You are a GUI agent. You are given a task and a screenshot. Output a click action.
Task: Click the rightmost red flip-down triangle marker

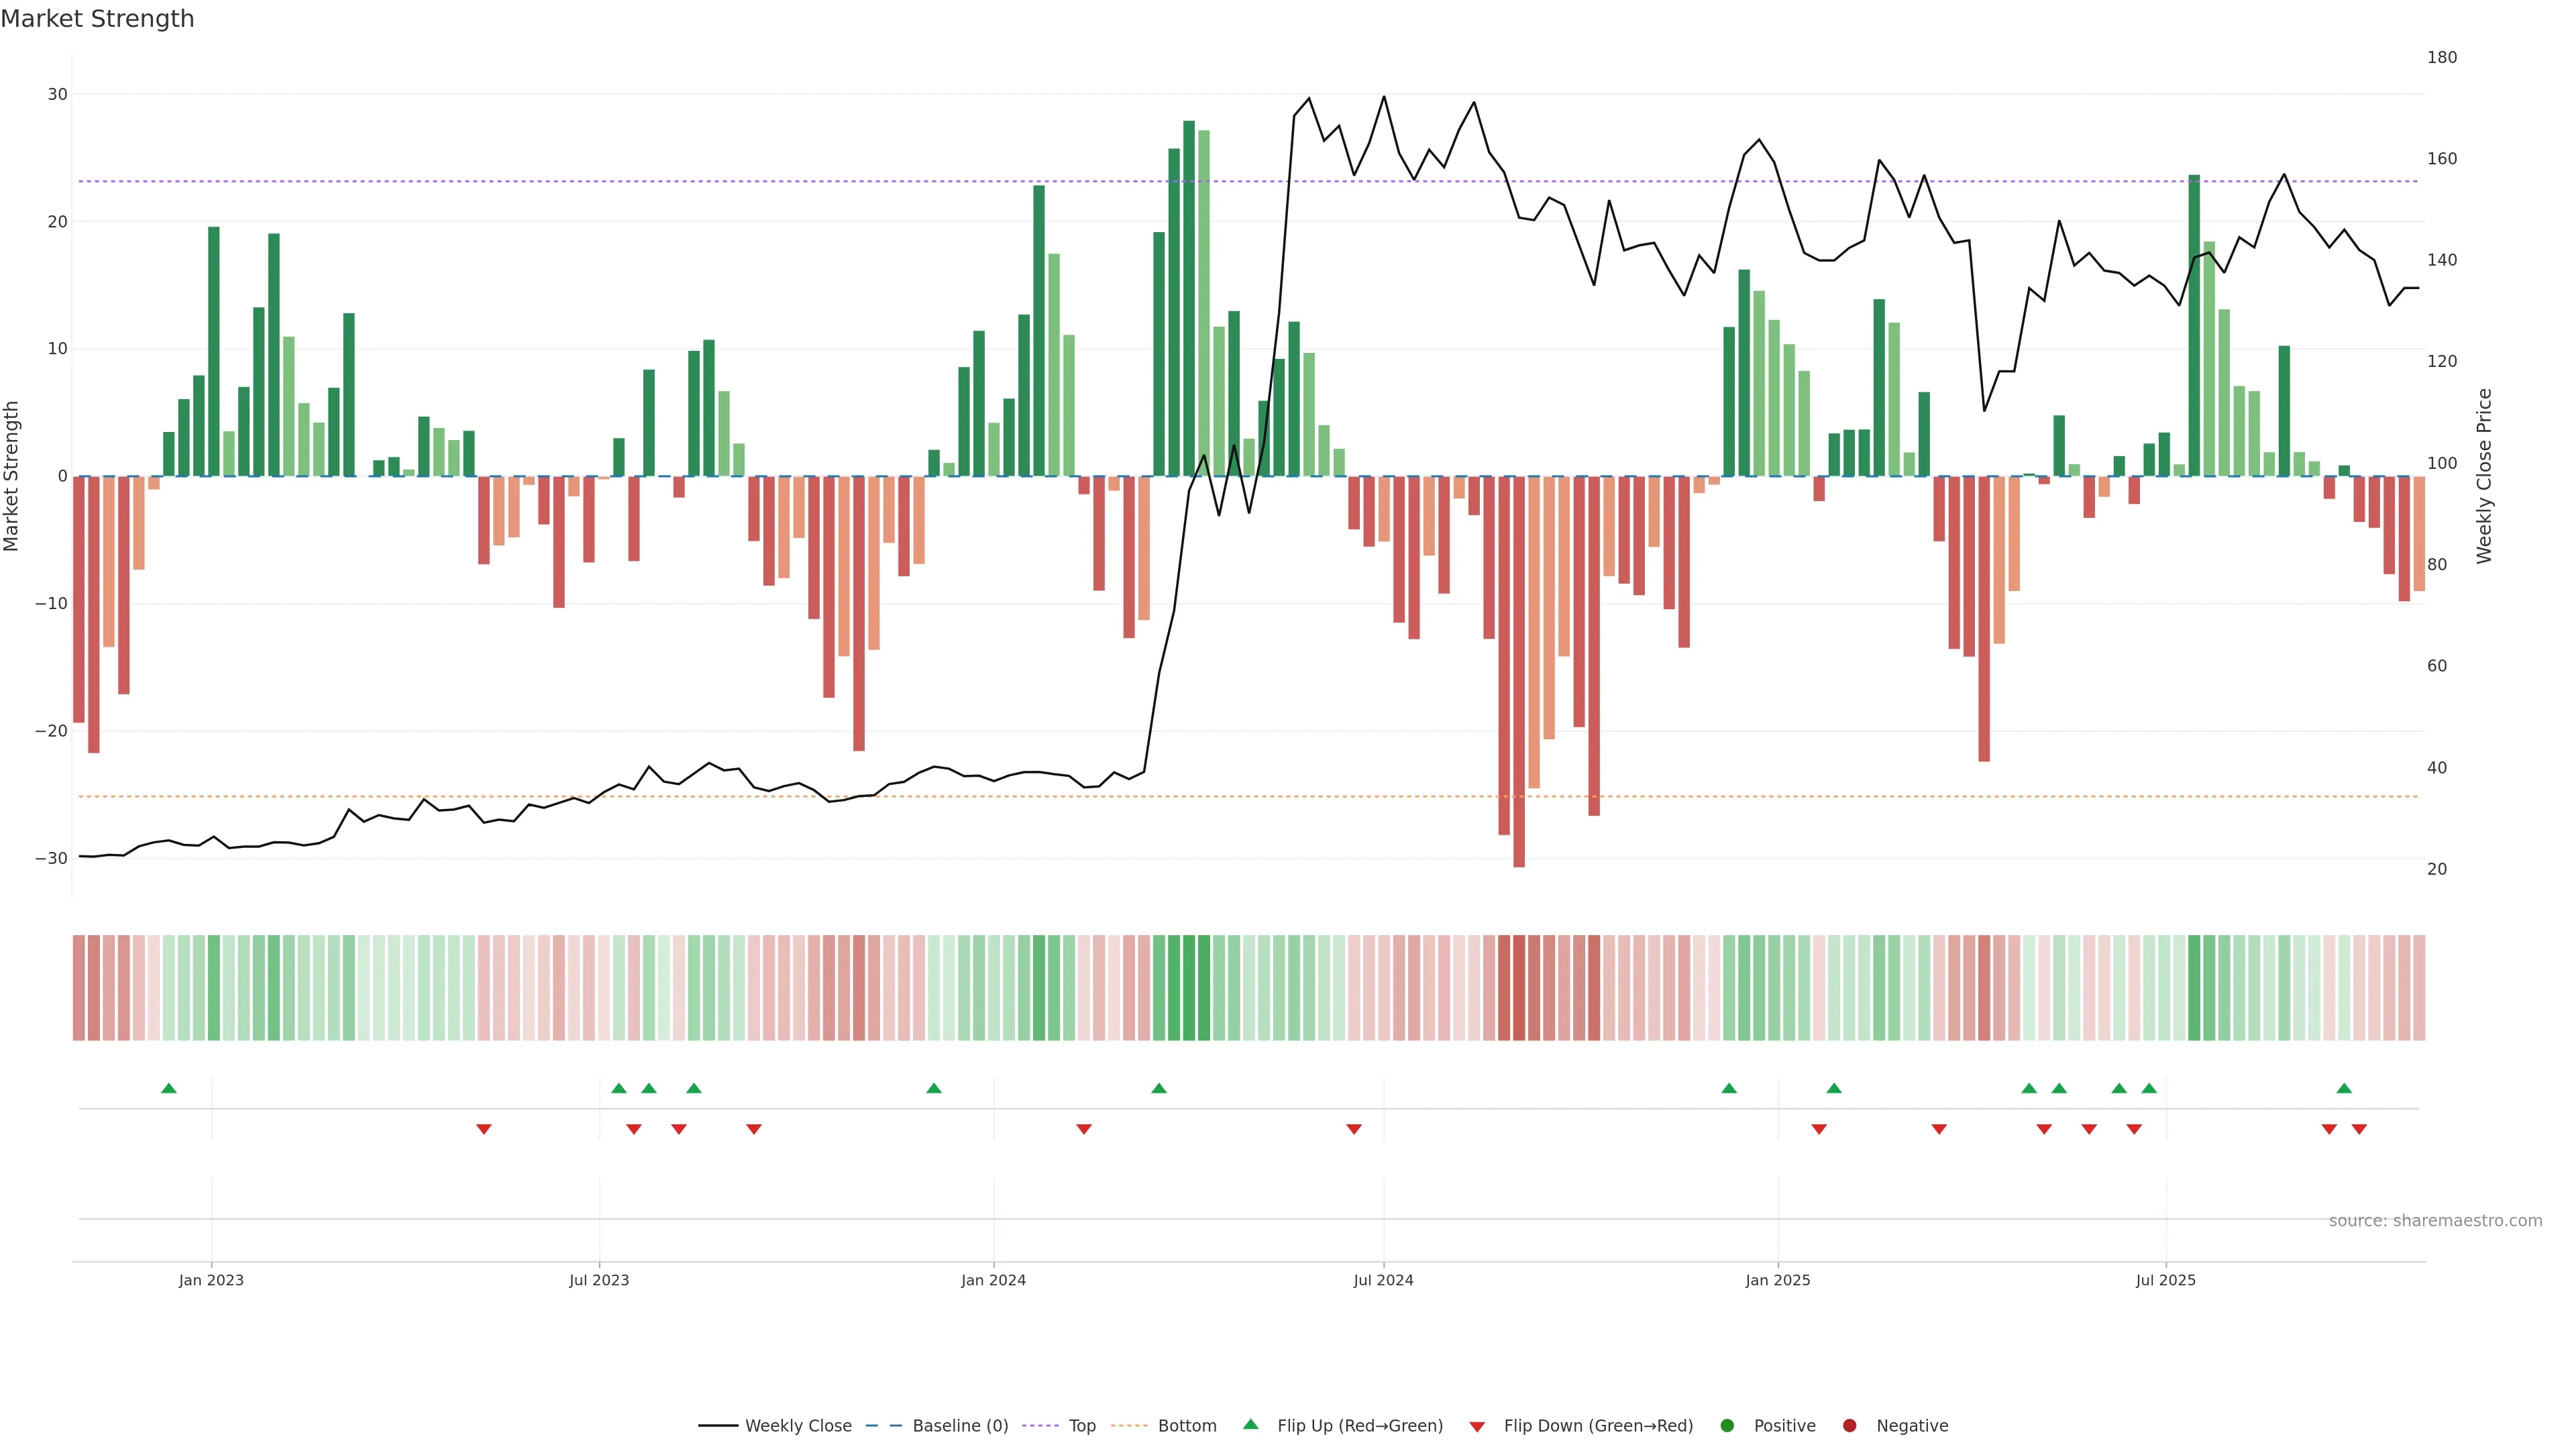(x=2359, y=1129)
